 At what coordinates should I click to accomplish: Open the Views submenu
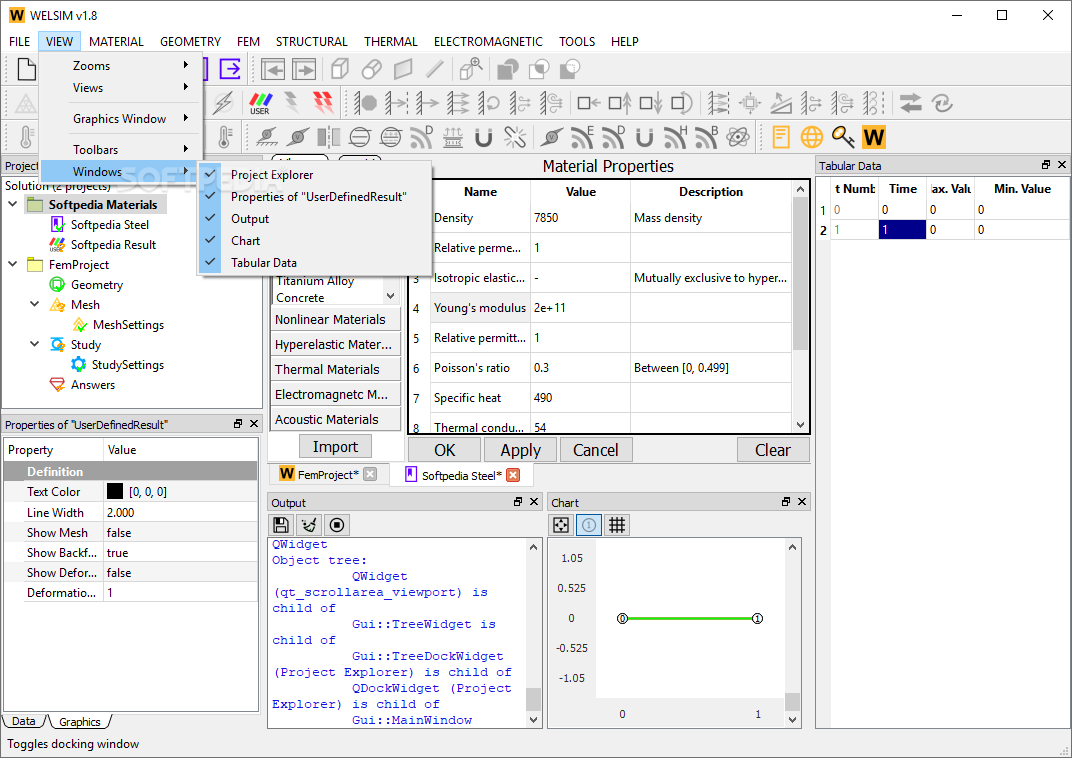pos(121,87)
